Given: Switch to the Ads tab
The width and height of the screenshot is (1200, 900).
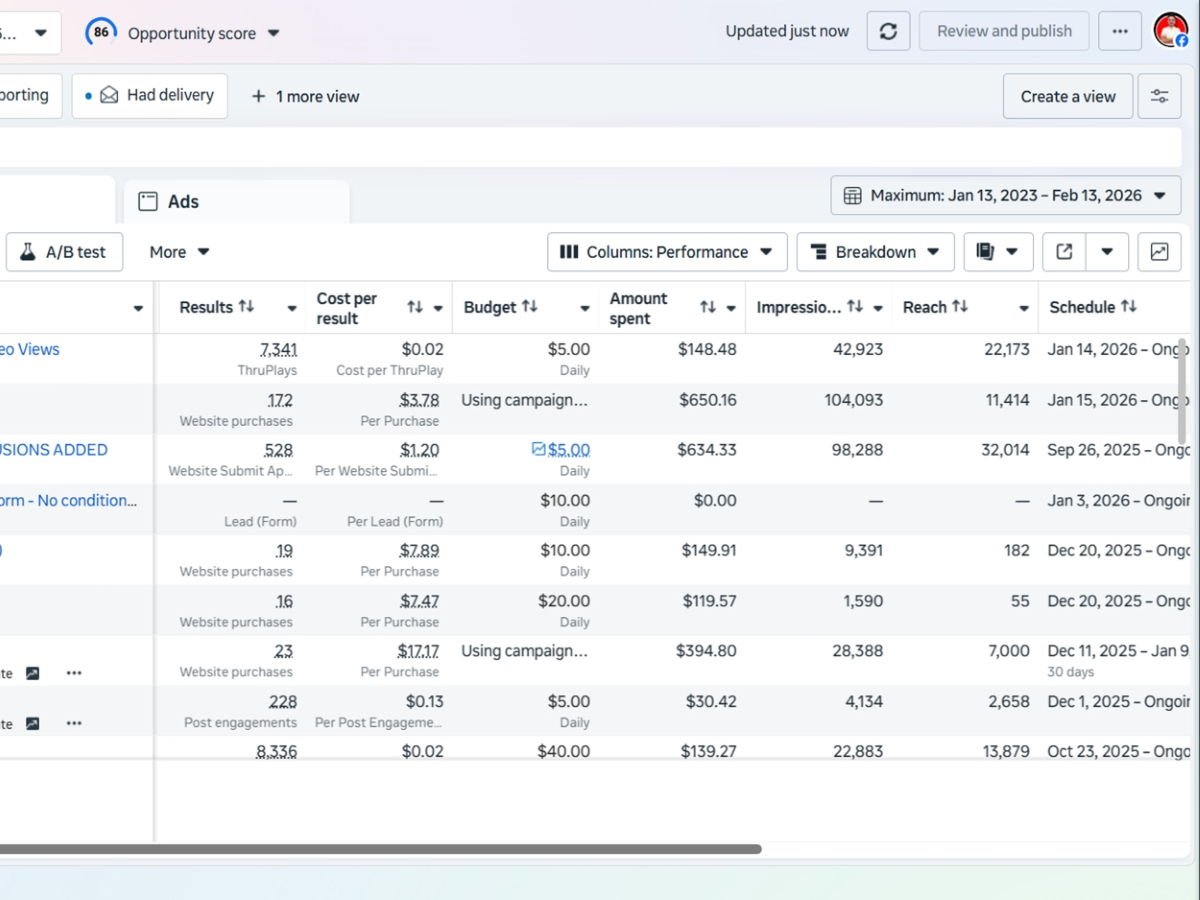Looking at the screenshot, I should (182, 201).
